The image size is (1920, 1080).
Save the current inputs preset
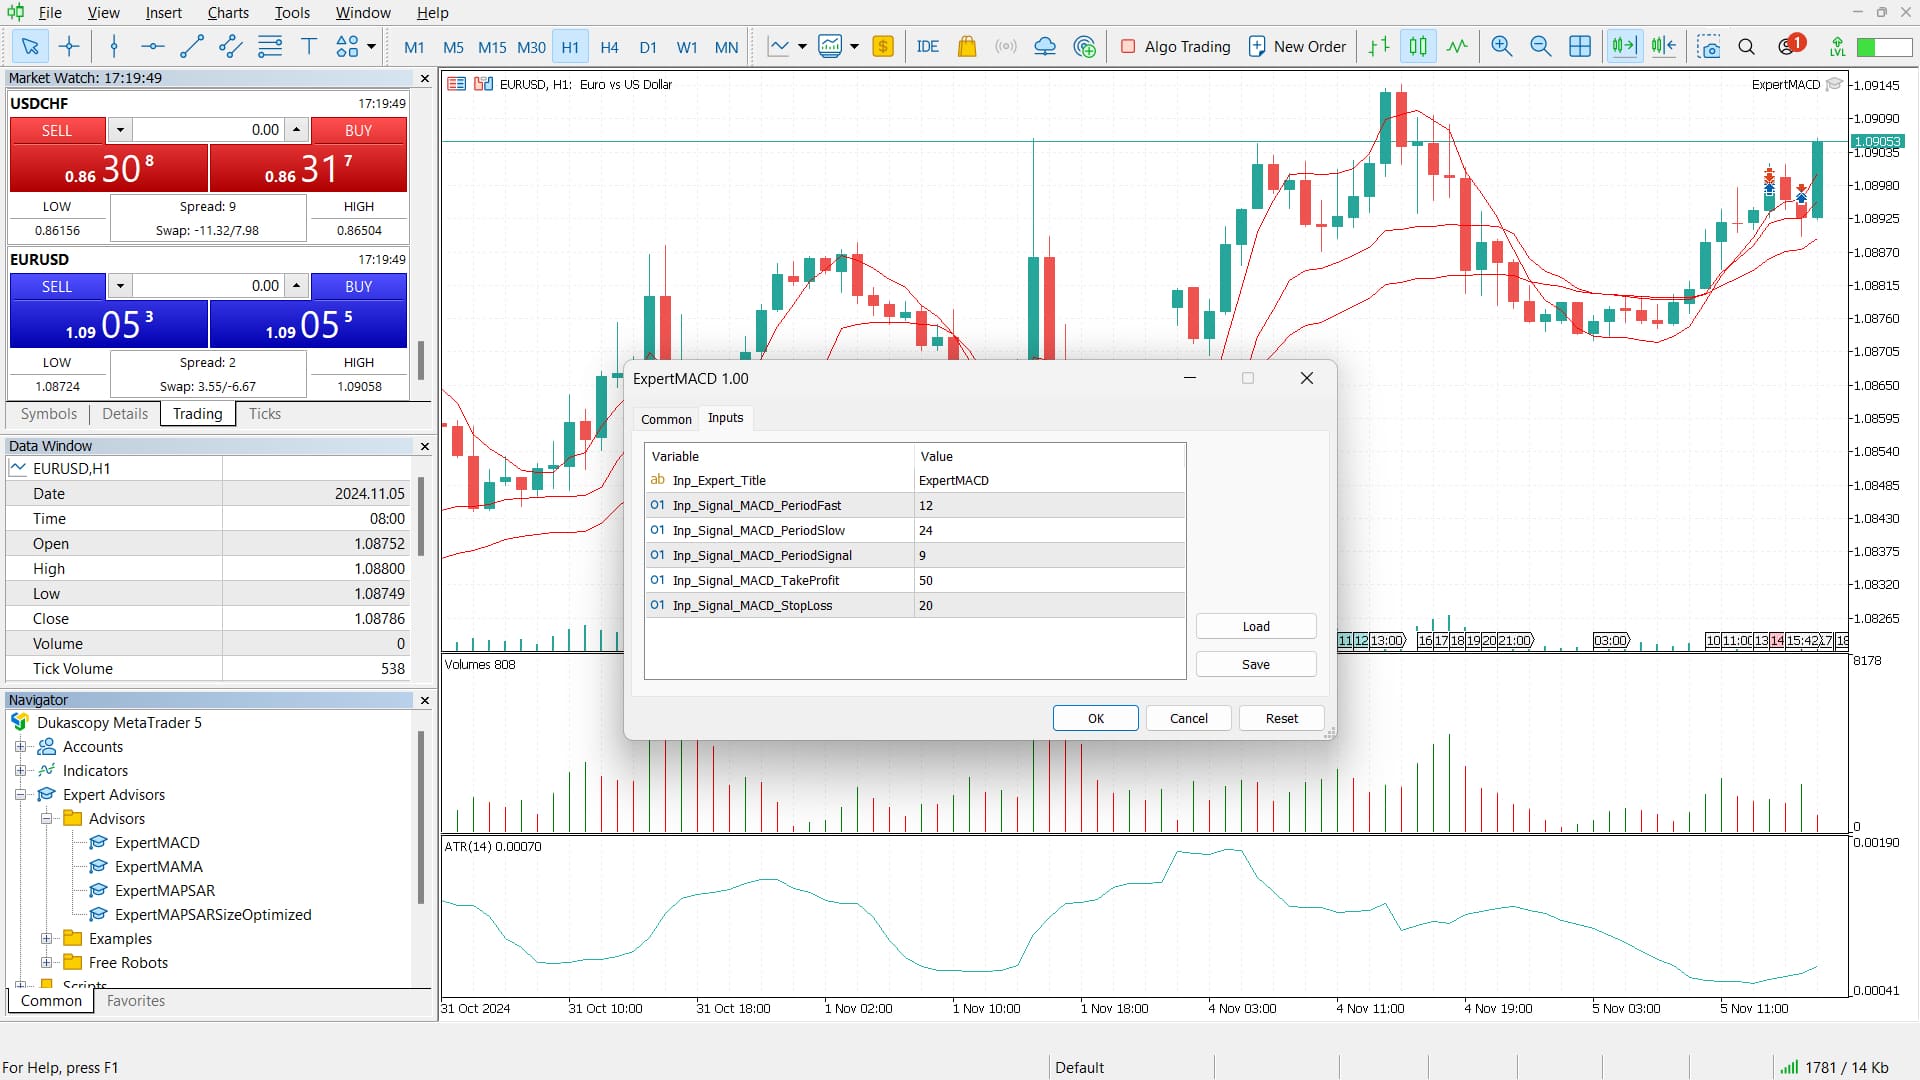pyautogui.click(x=1256, y=665)
